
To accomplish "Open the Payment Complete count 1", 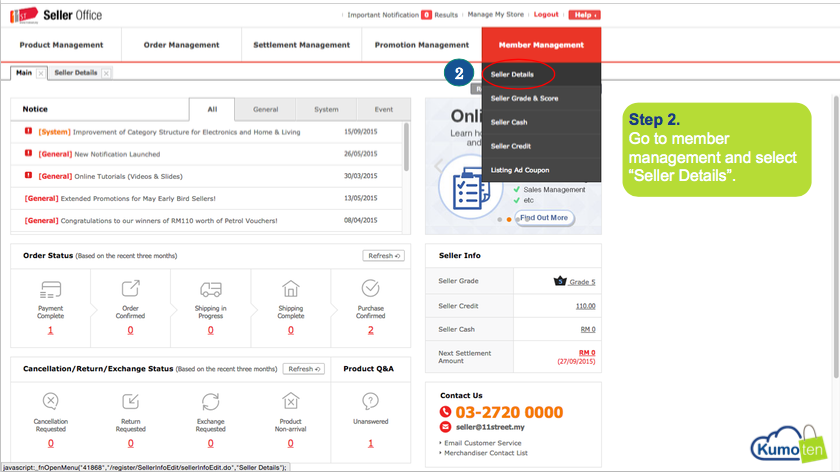I will tap(50, 331).
